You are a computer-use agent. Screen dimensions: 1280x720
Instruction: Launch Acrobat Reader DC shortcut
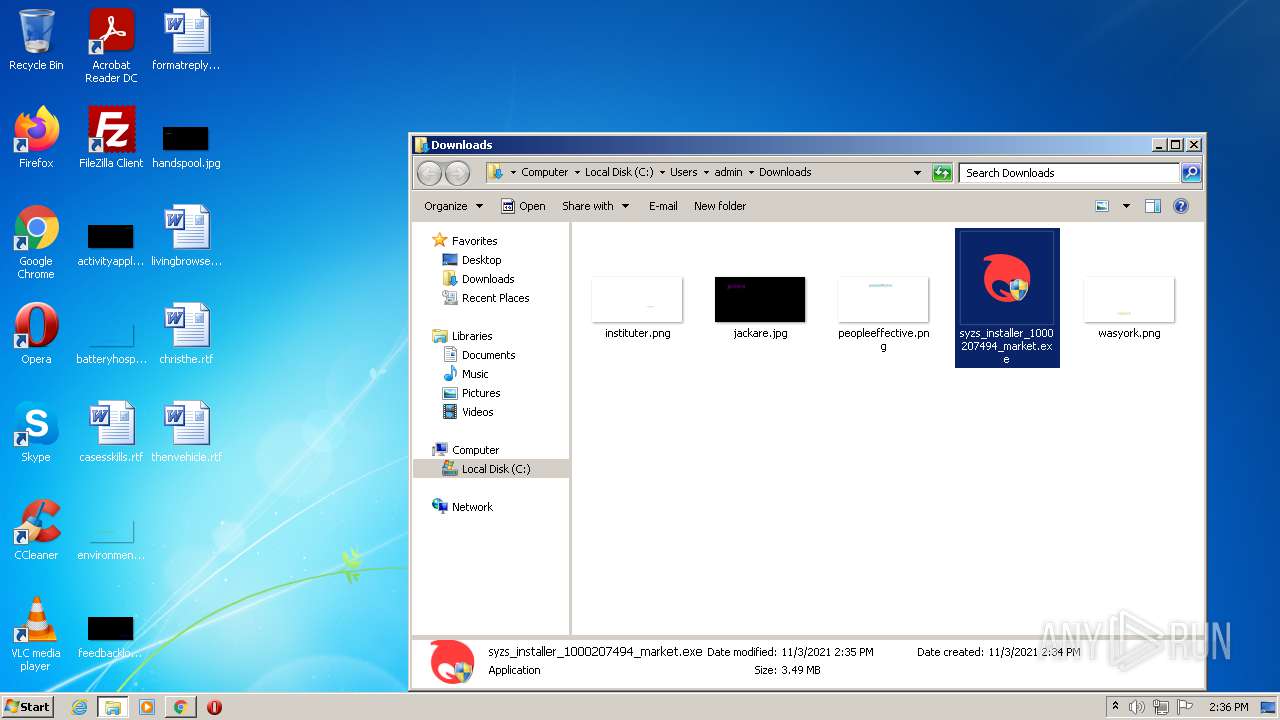coord(111,46)
